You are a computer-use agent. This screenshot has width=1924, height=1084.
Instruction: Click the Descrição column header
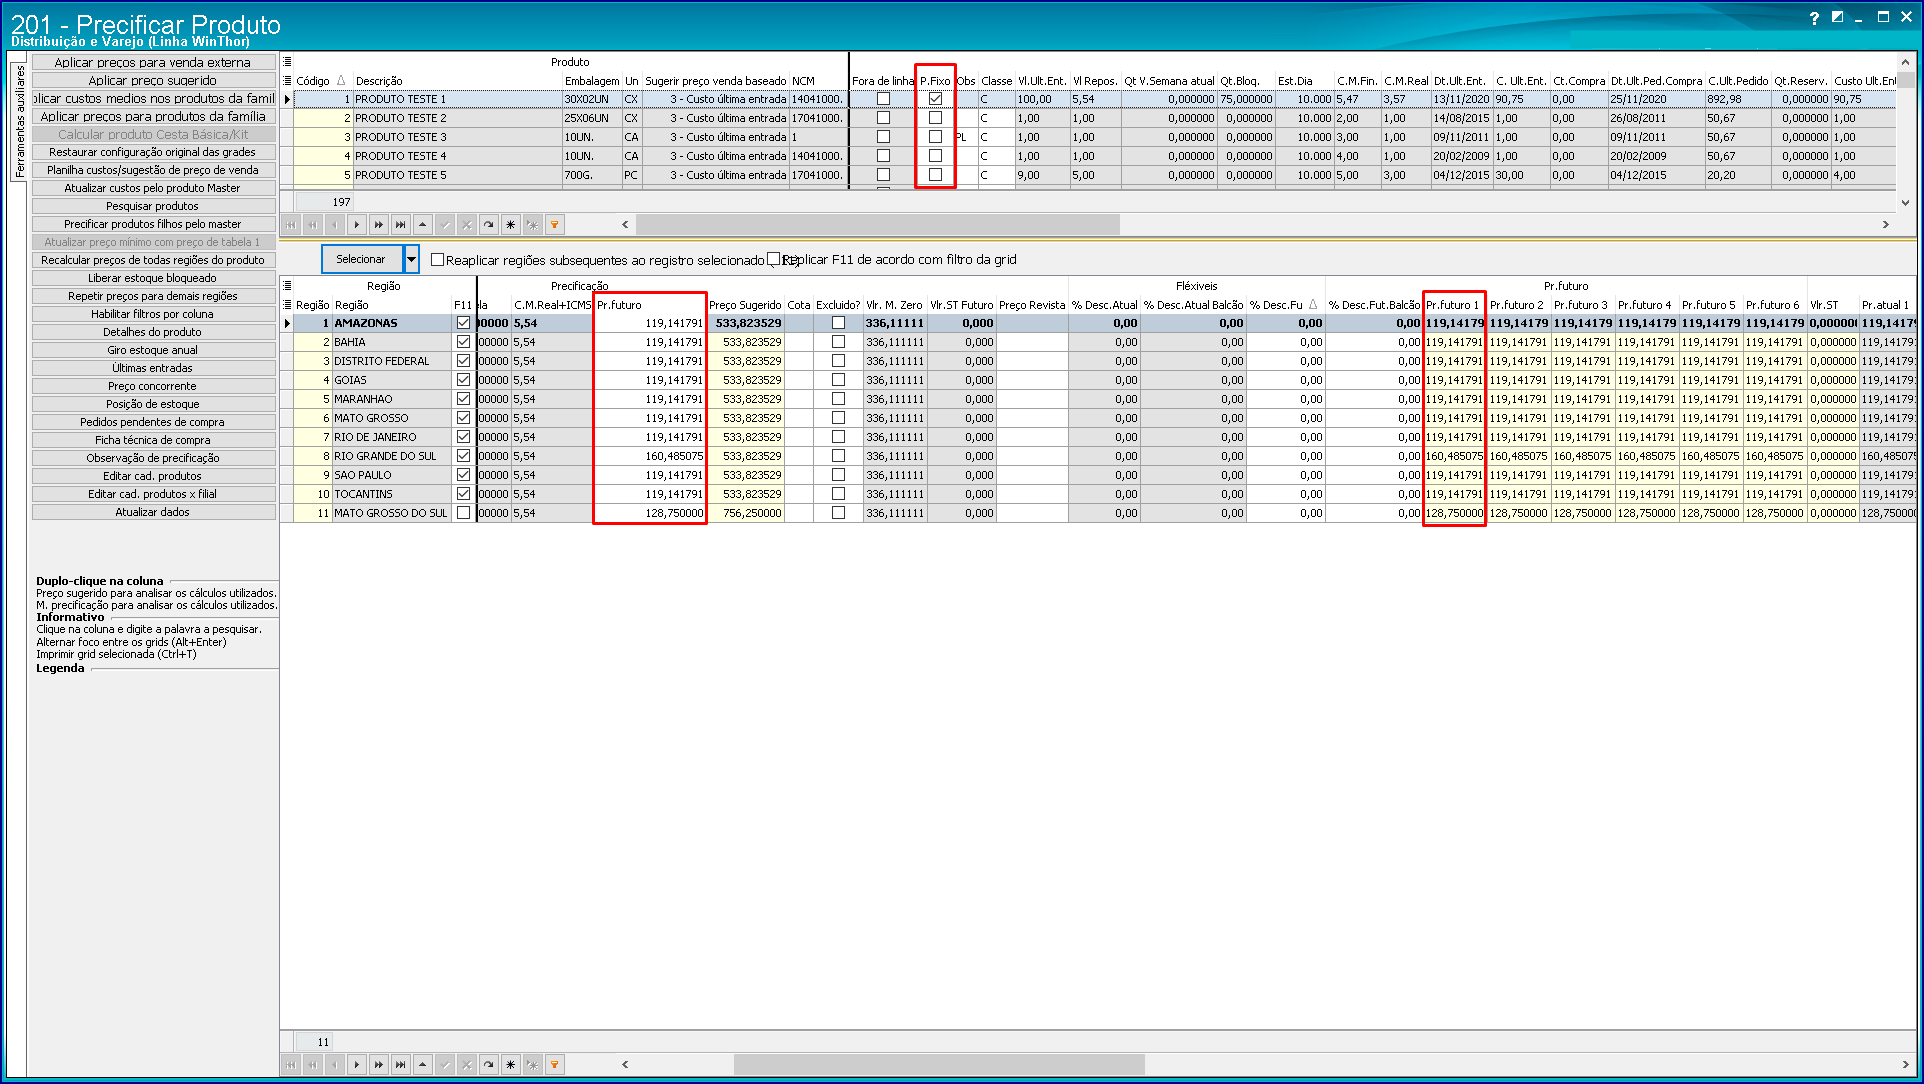[379, 81]
